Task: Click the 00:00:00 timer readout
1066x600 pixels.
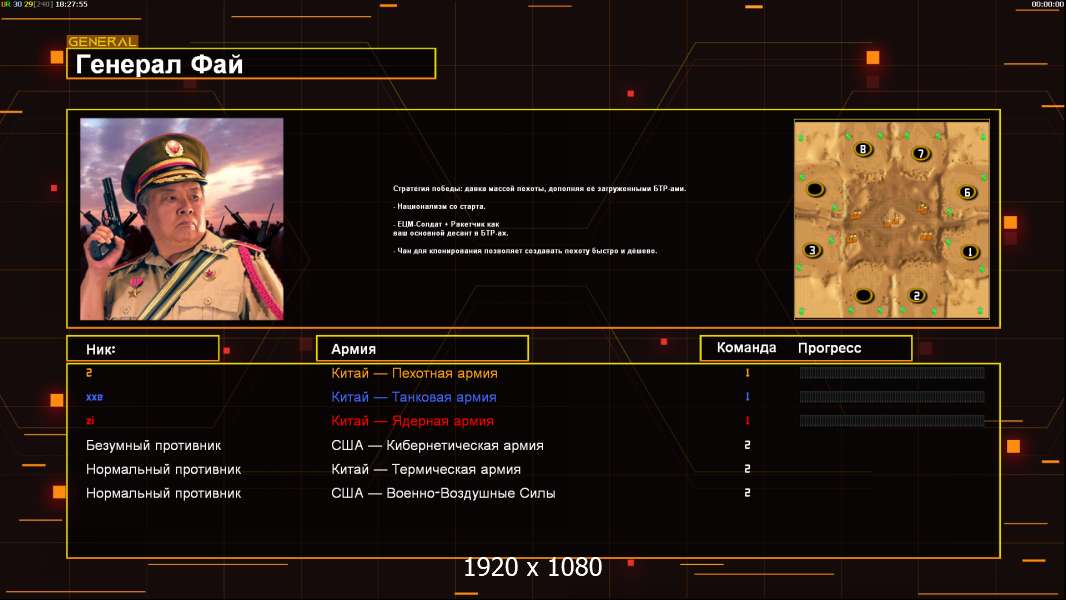Action: pyautogui.click(x=1047, y=4)
